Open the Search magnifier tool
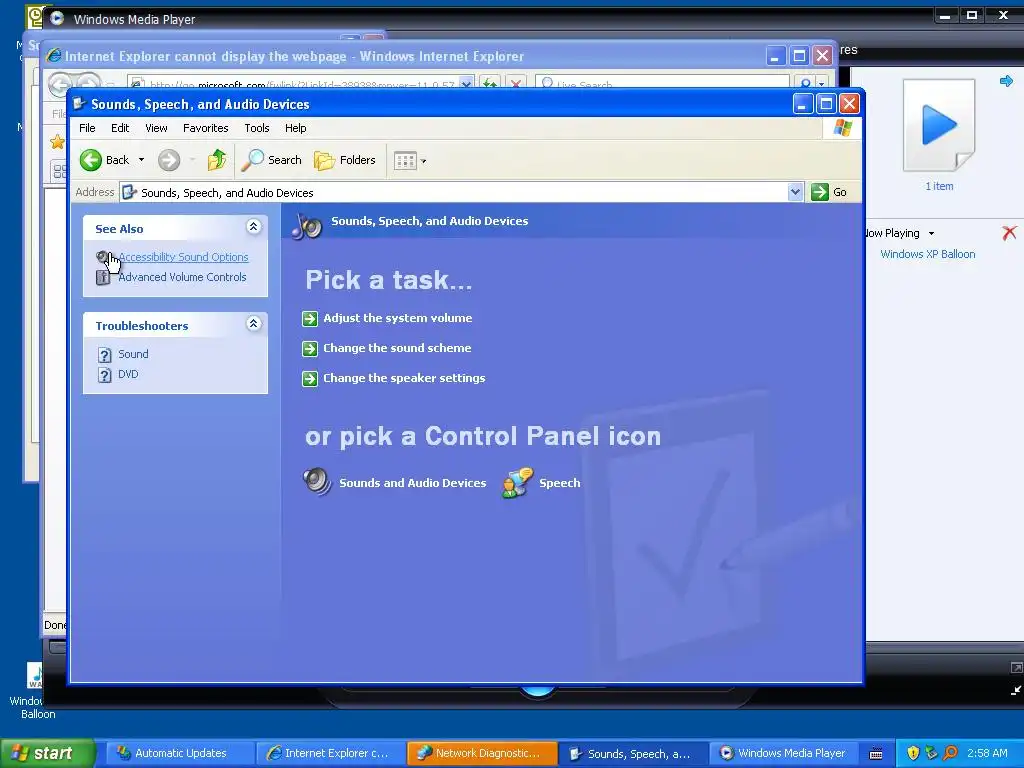The height and width of the screenshot is (768, 1024). pos(272,160)
